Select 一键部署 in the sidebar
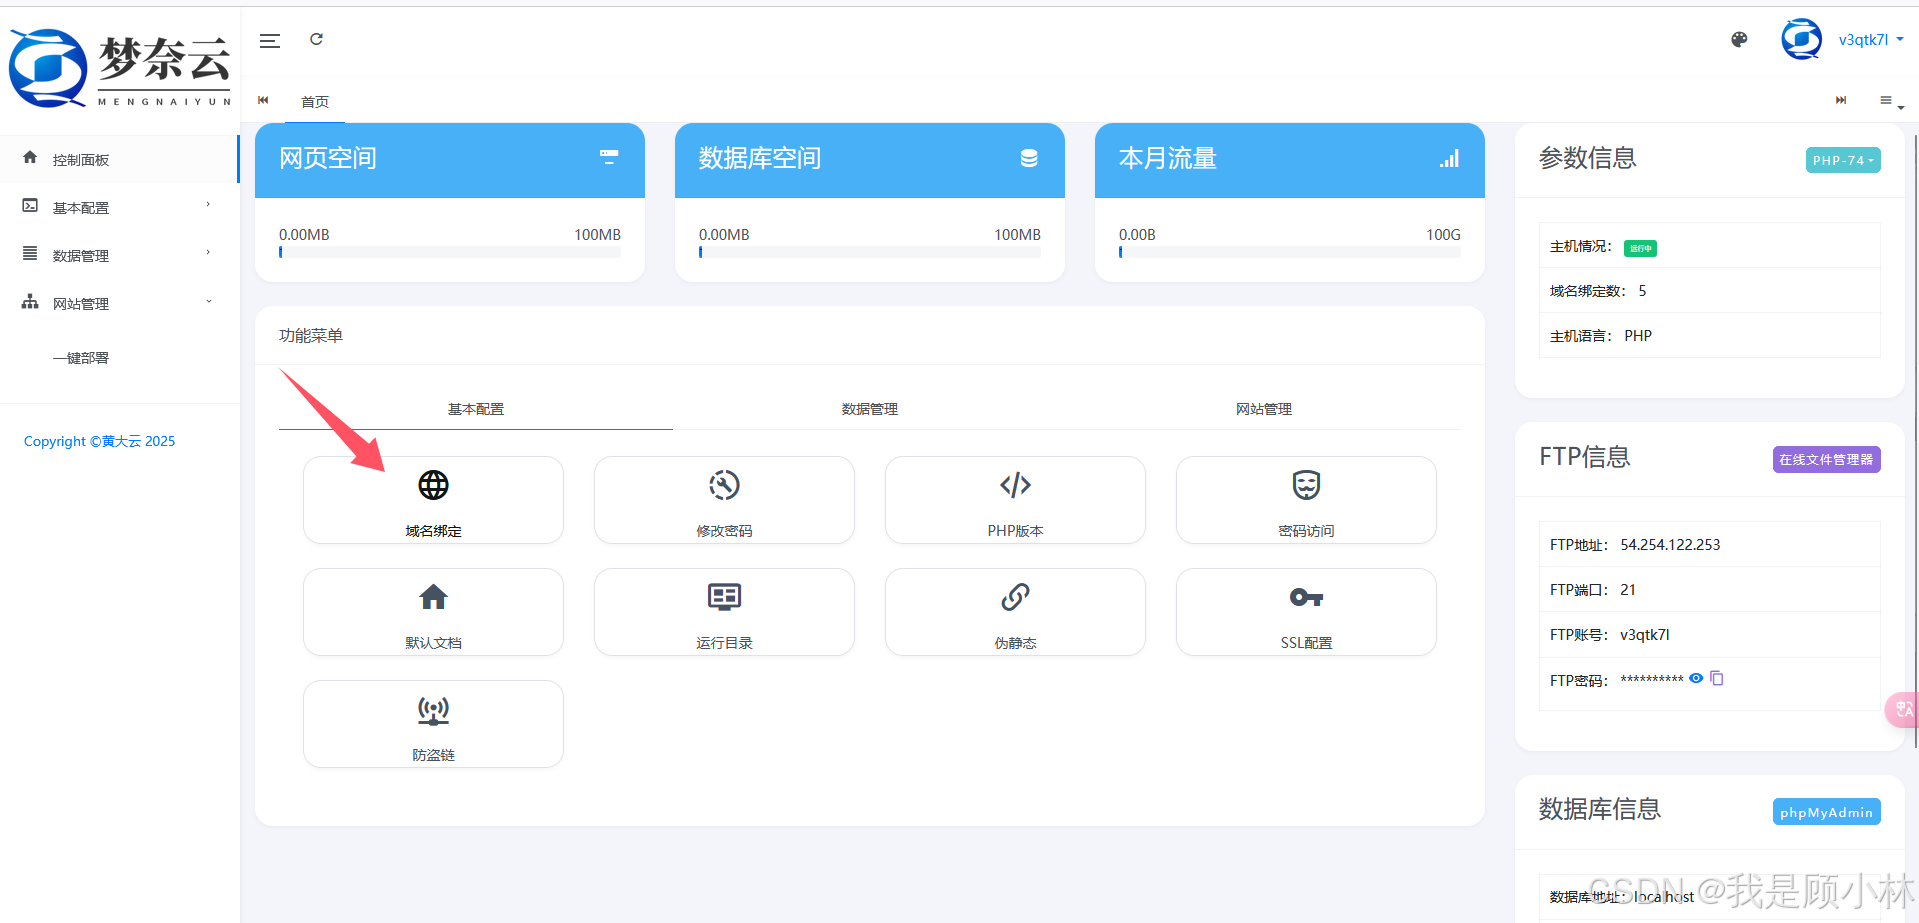1919x923 pixels. click(x=81, y=358)
